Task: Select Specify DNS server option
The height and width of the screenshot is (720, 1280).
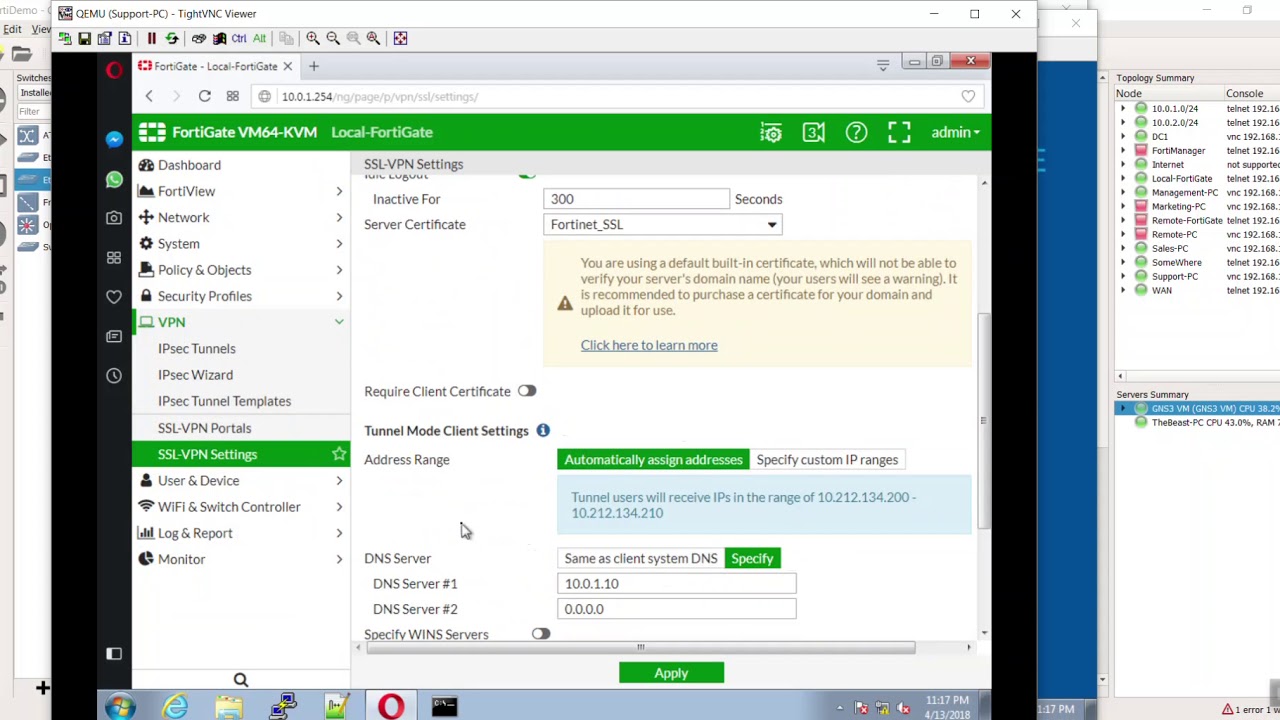Action: pyautogui.click(x=752, y=558)
